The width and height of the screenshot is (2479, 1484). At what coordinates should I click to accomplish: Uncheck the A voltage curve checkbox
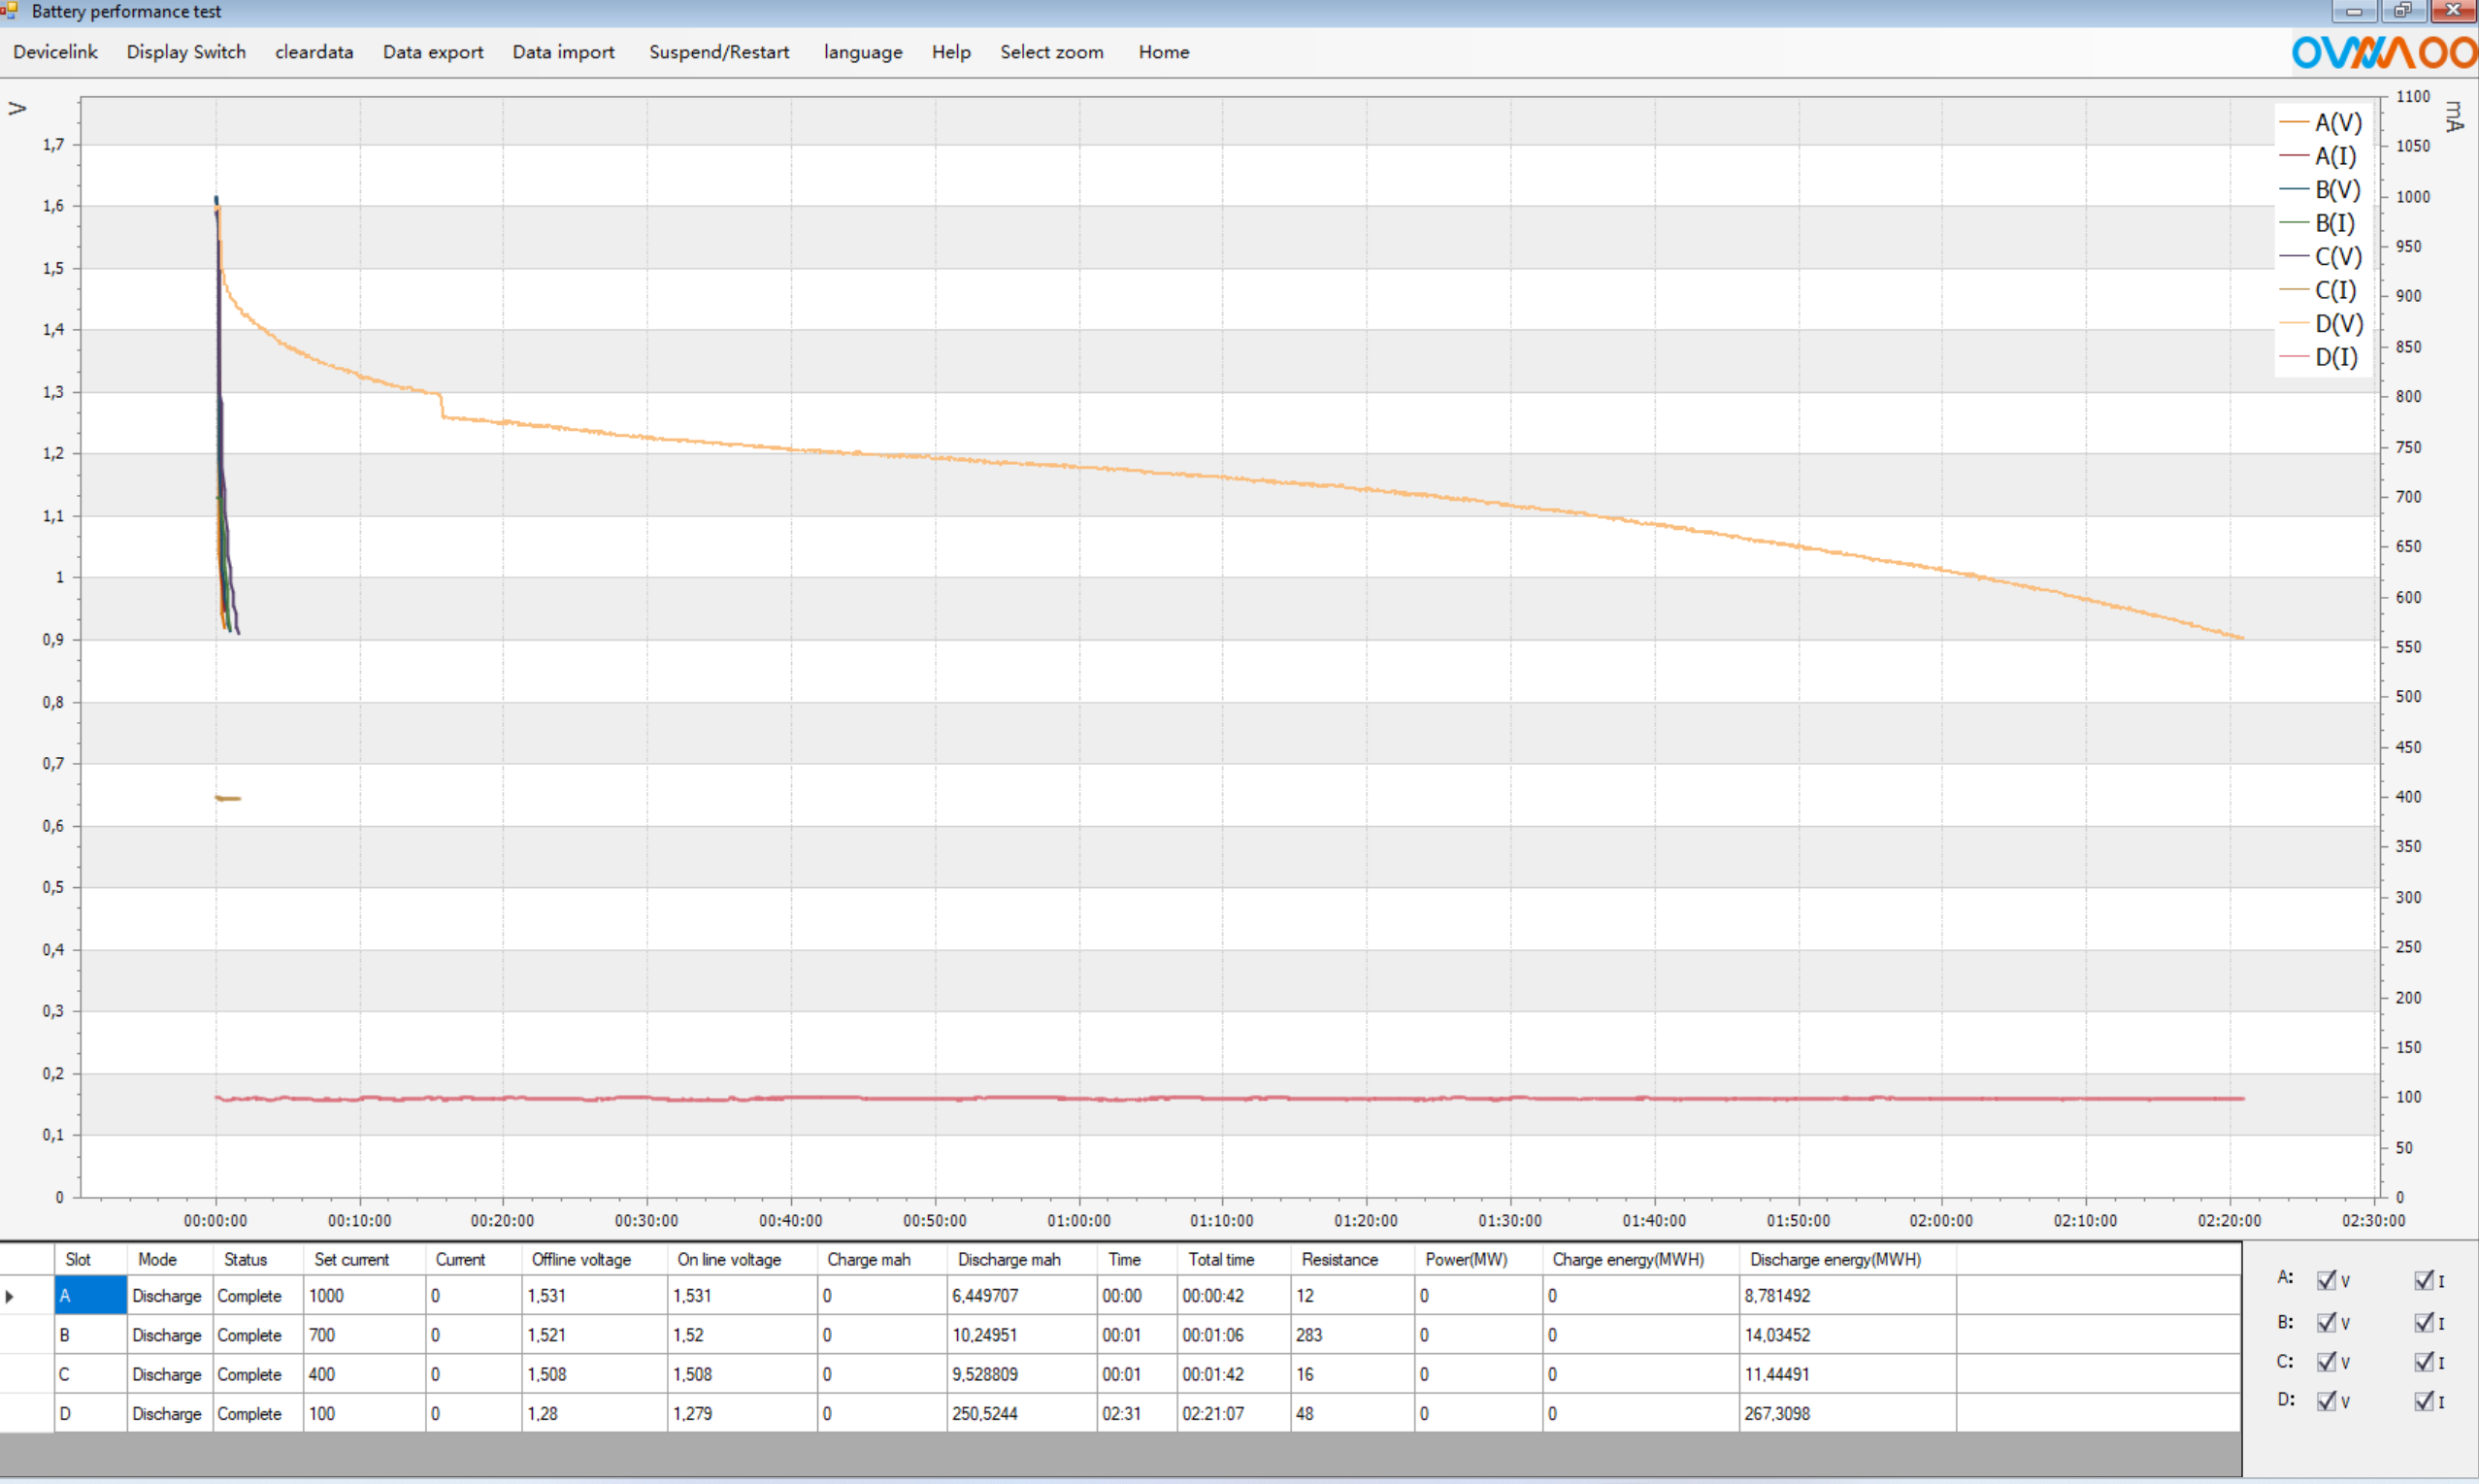(x=2326, y=1281)
